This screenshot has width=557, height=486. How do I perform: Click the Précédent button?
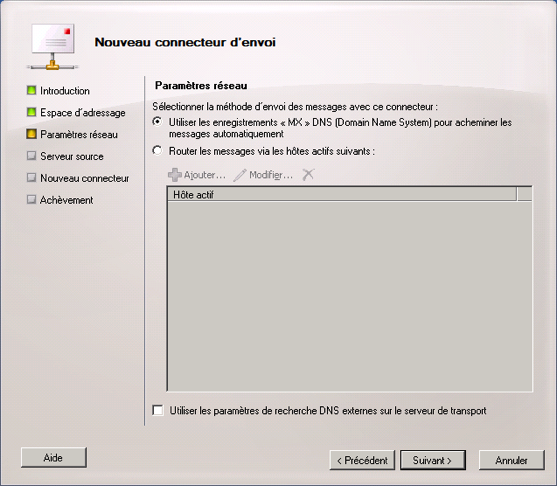pyautogui.click(x=362, y=460)
